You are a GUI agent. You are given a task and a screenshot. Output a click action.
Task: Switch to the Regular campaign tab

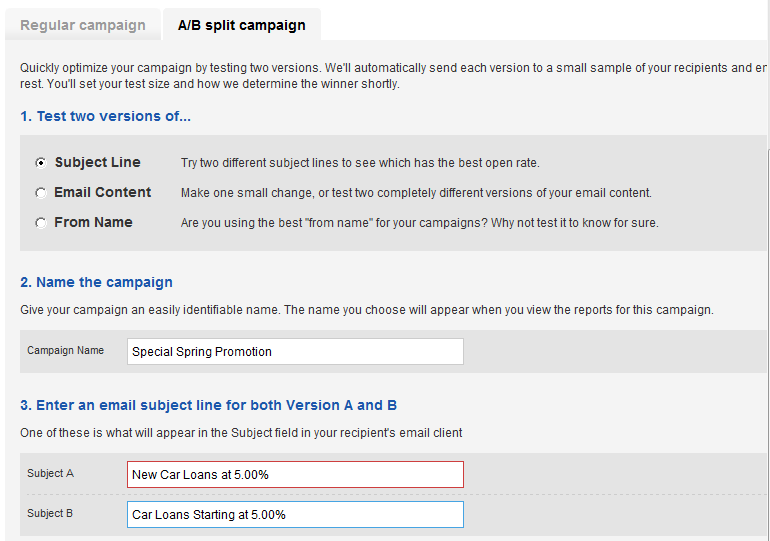pos(82,25)
